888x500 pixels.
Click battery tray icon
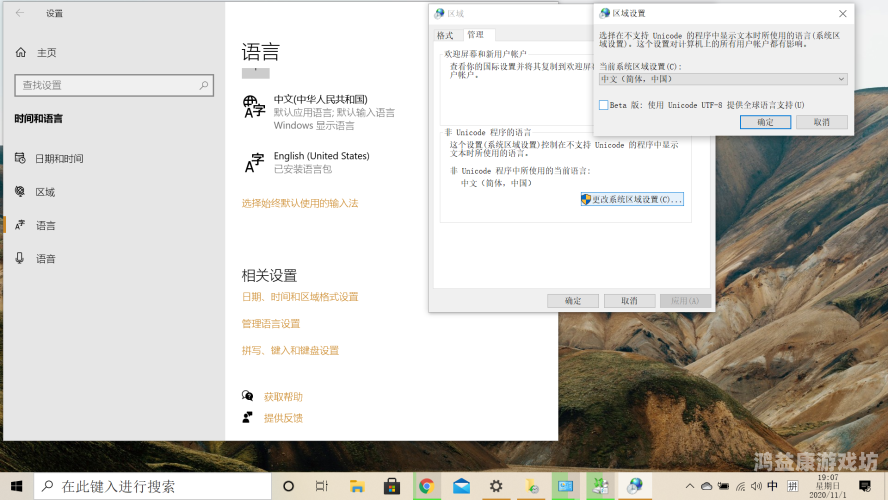point(724,486)
